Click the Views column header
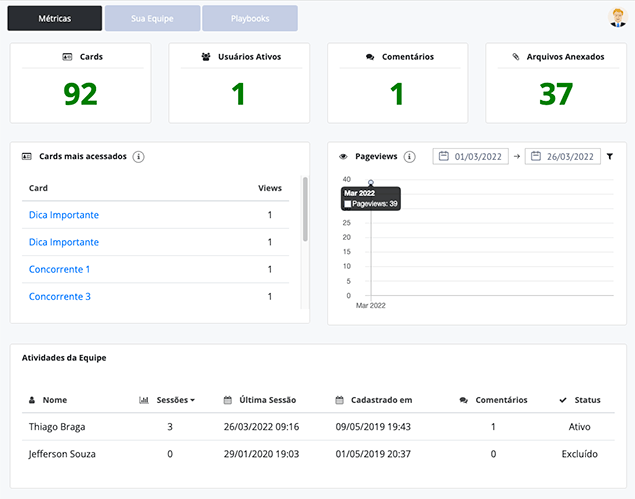 click(270, 188)
